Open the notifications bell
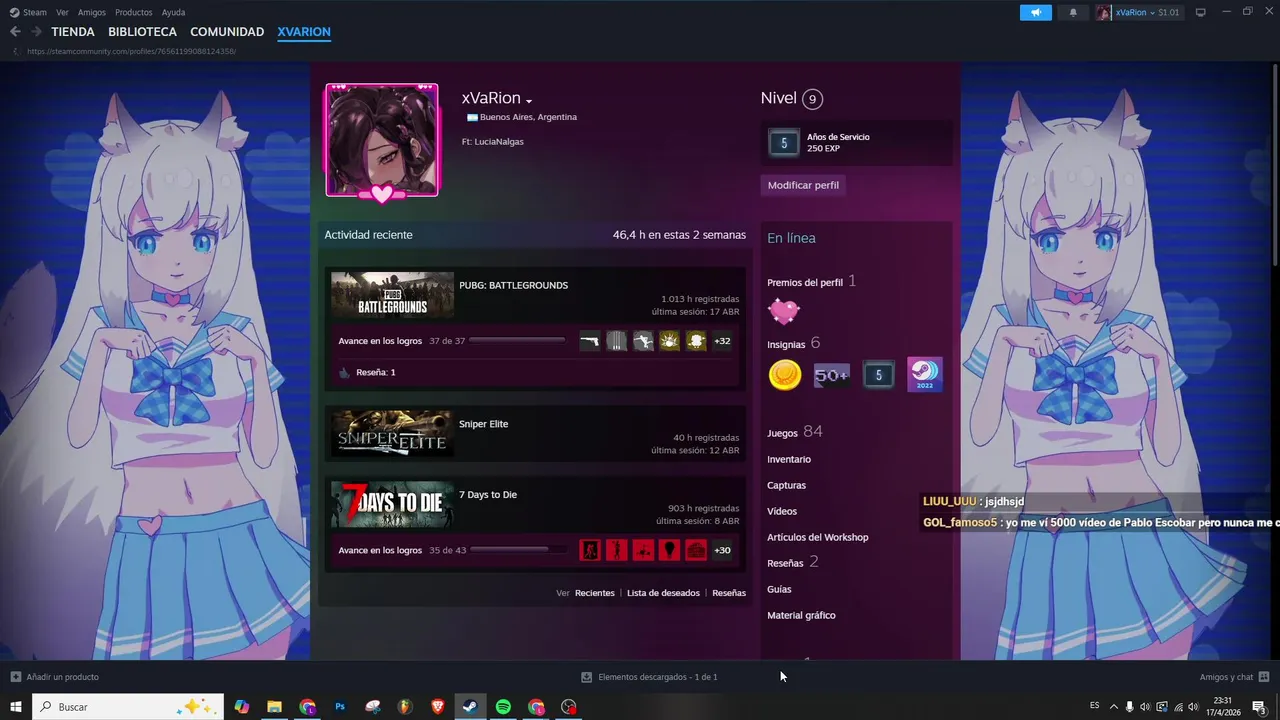 [1073, 12]
